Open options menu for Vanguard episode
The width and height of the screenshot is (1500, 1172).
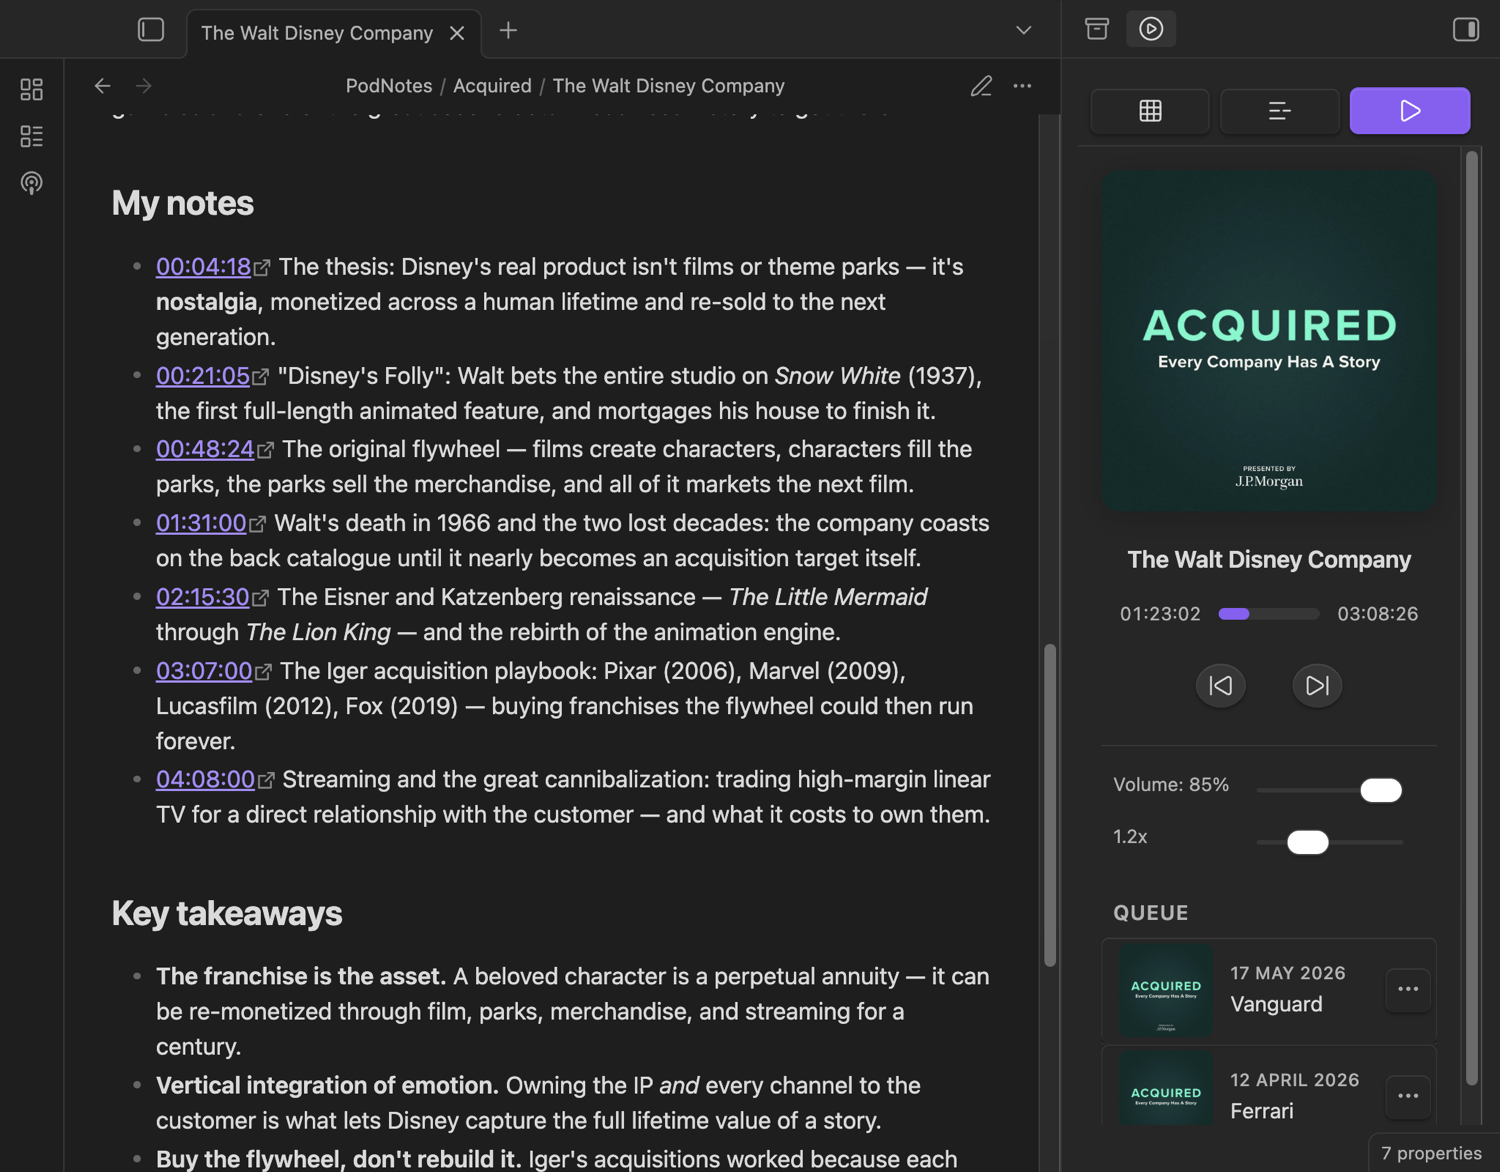click(1408, 989)
